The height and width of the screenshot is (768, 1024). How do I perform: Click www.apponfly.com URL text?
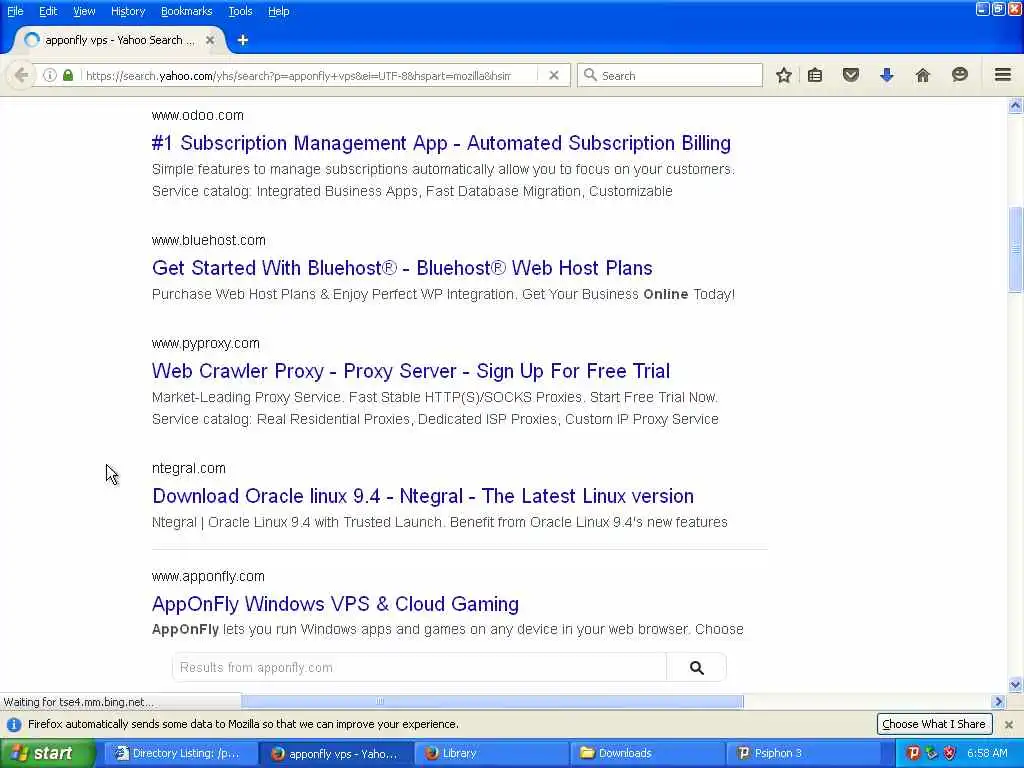click(208, 576)
